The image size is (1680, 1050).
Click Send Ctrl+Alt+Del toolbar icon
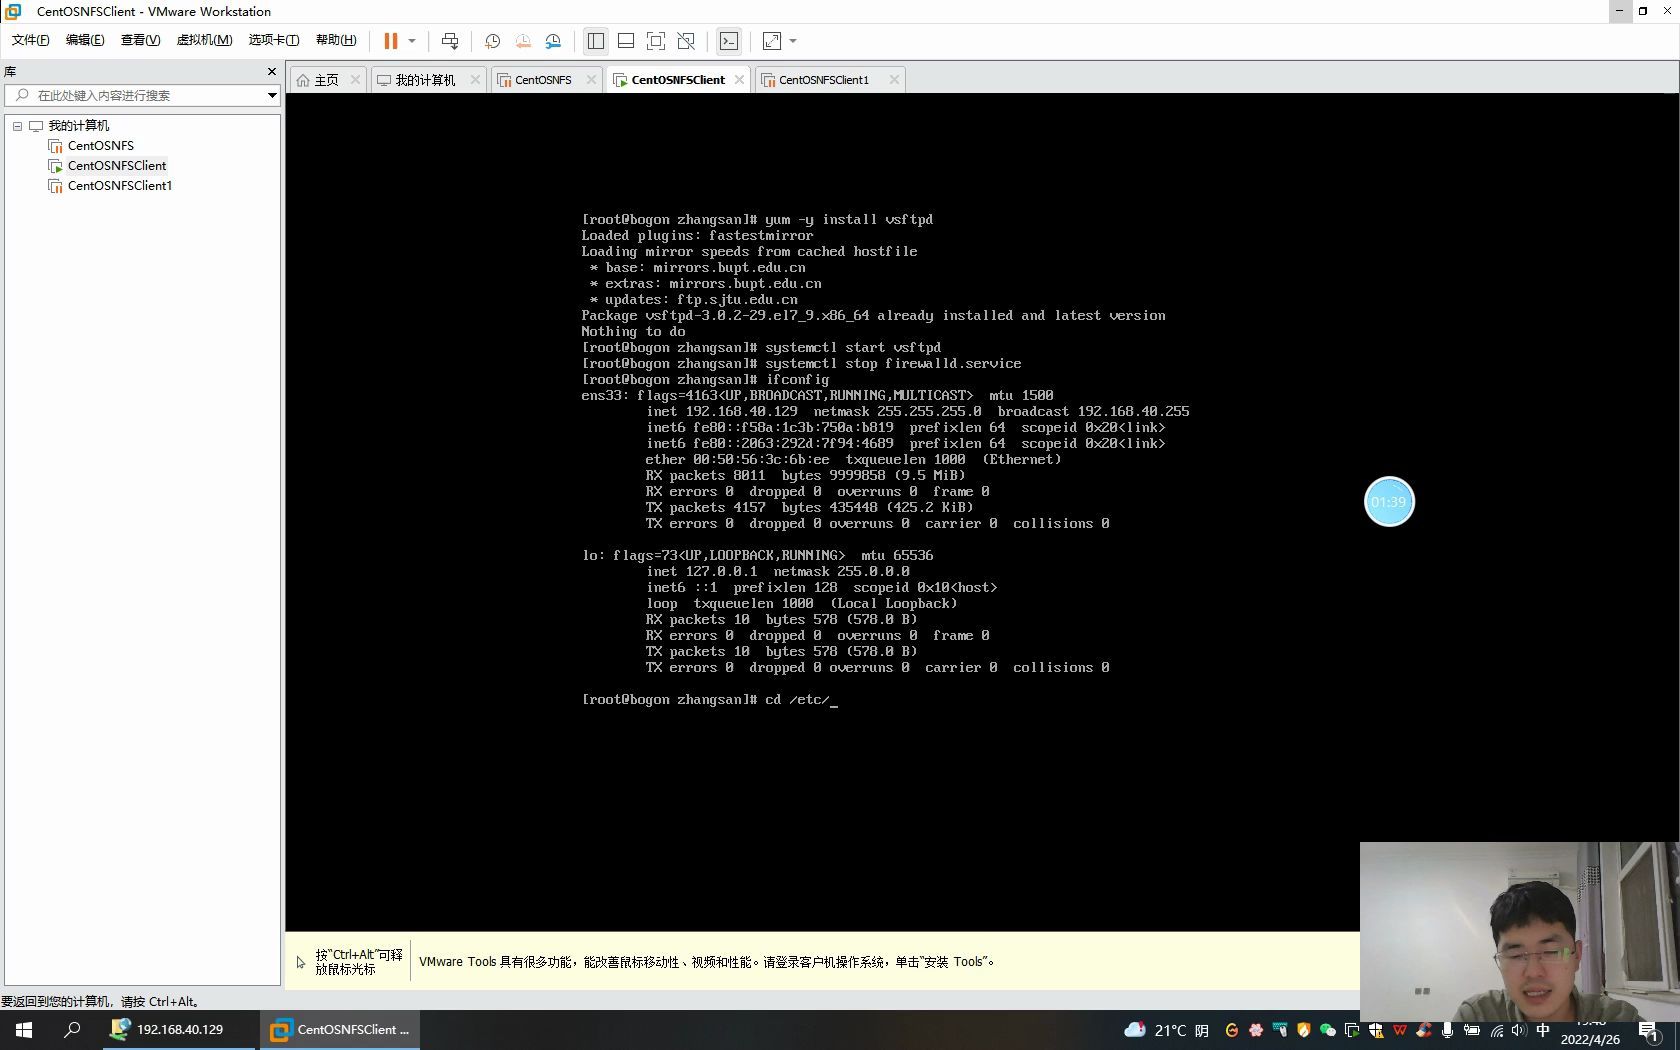click(450, 41)
